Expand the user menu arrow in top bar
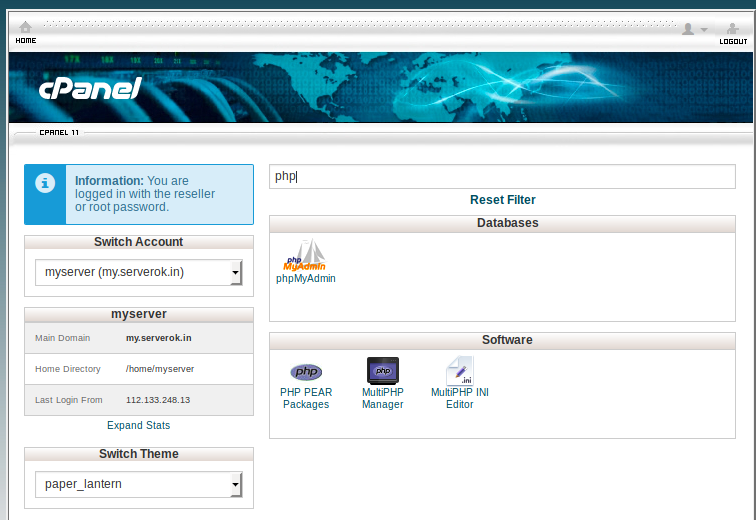The height and width of the screenshot is (520, 756). coord(704,30)
